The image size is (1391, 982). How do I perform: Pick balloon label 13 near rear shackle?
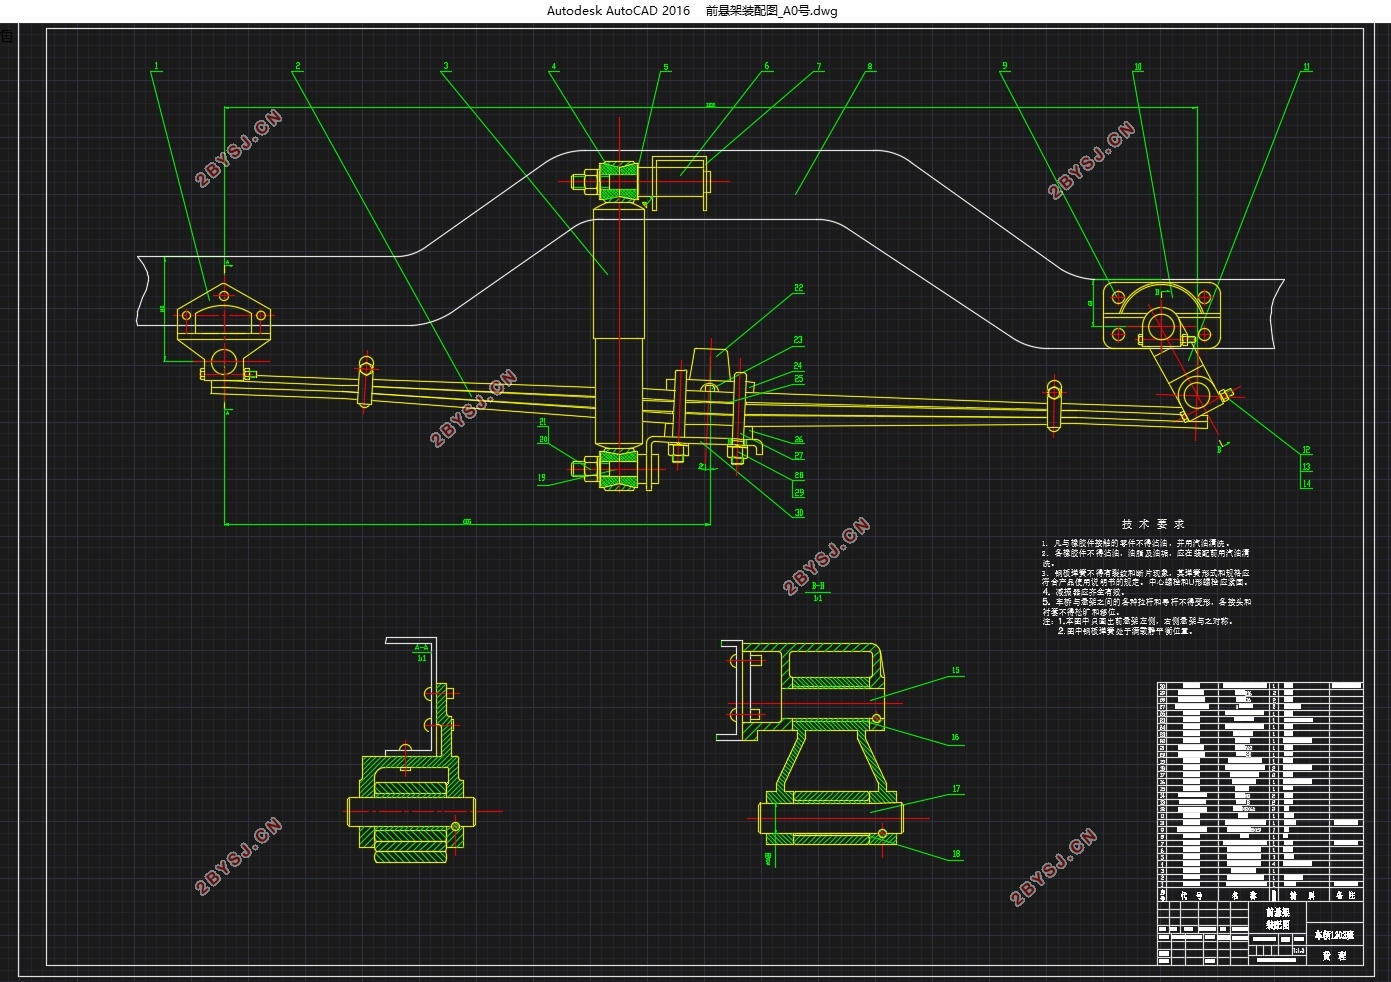(x=1306, y=467)
